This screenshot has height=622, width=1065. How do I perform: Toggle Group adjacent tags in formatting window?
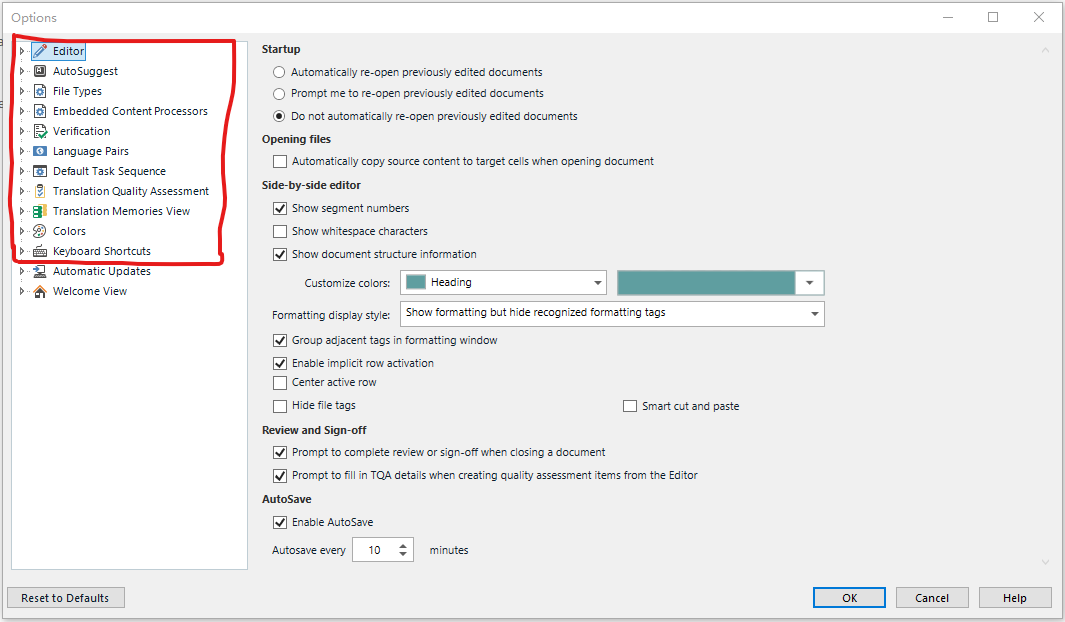click(280, 340)
